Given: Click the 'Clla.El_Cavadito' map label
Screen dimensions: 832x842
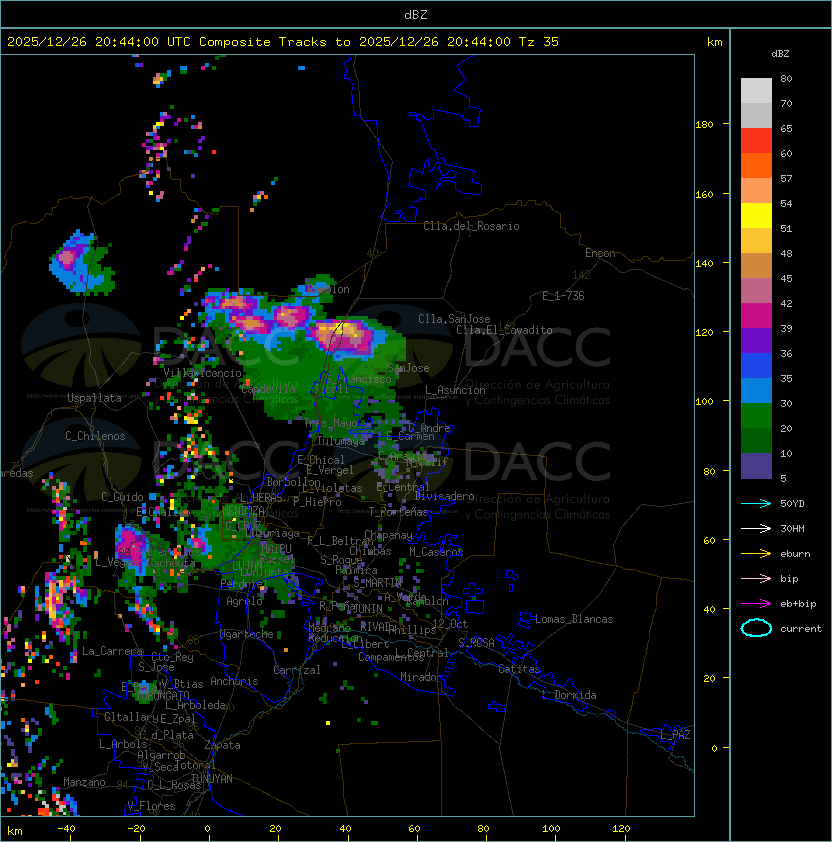Looking at the screenshot, I should coord(504,330).
